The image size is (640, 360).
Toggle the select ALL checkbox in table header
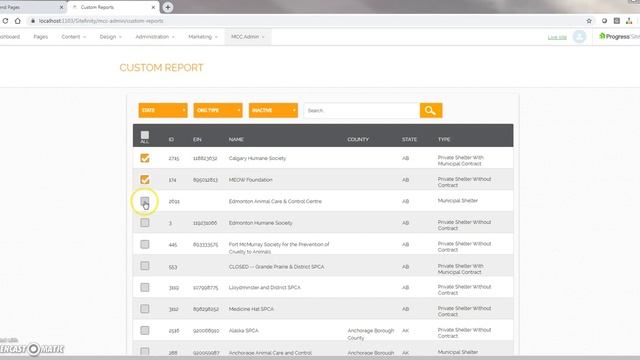click(144, 135)
